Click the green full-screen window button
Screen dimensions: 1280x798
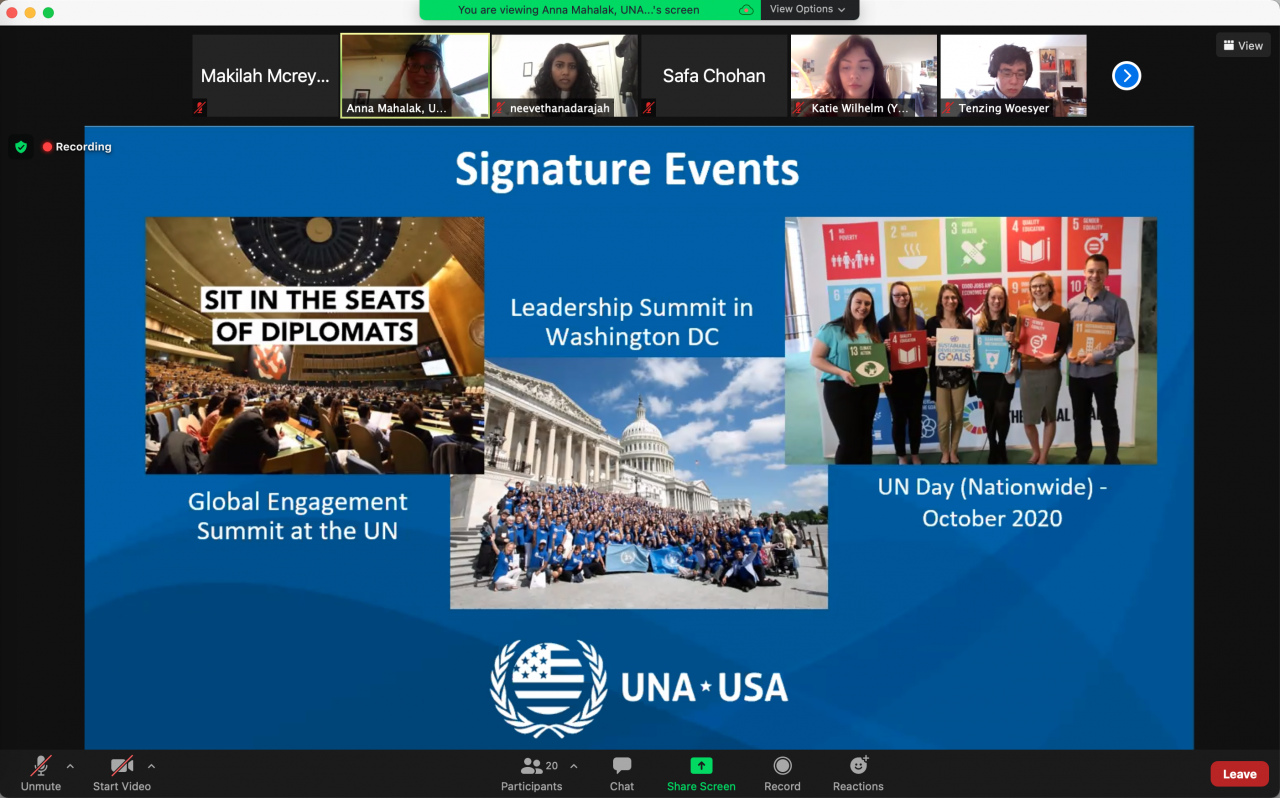[48, 12]
